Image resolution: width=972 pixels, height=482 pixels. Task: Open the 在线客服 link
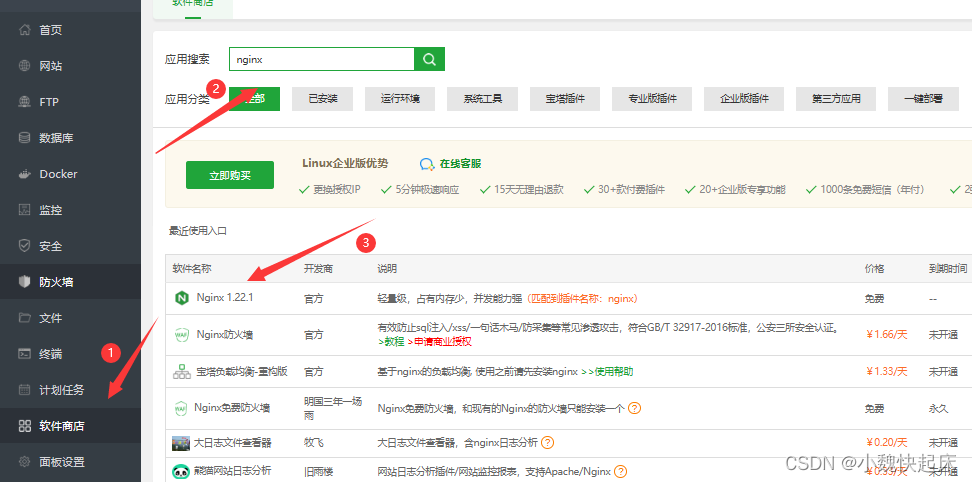(x=460, y=164)
